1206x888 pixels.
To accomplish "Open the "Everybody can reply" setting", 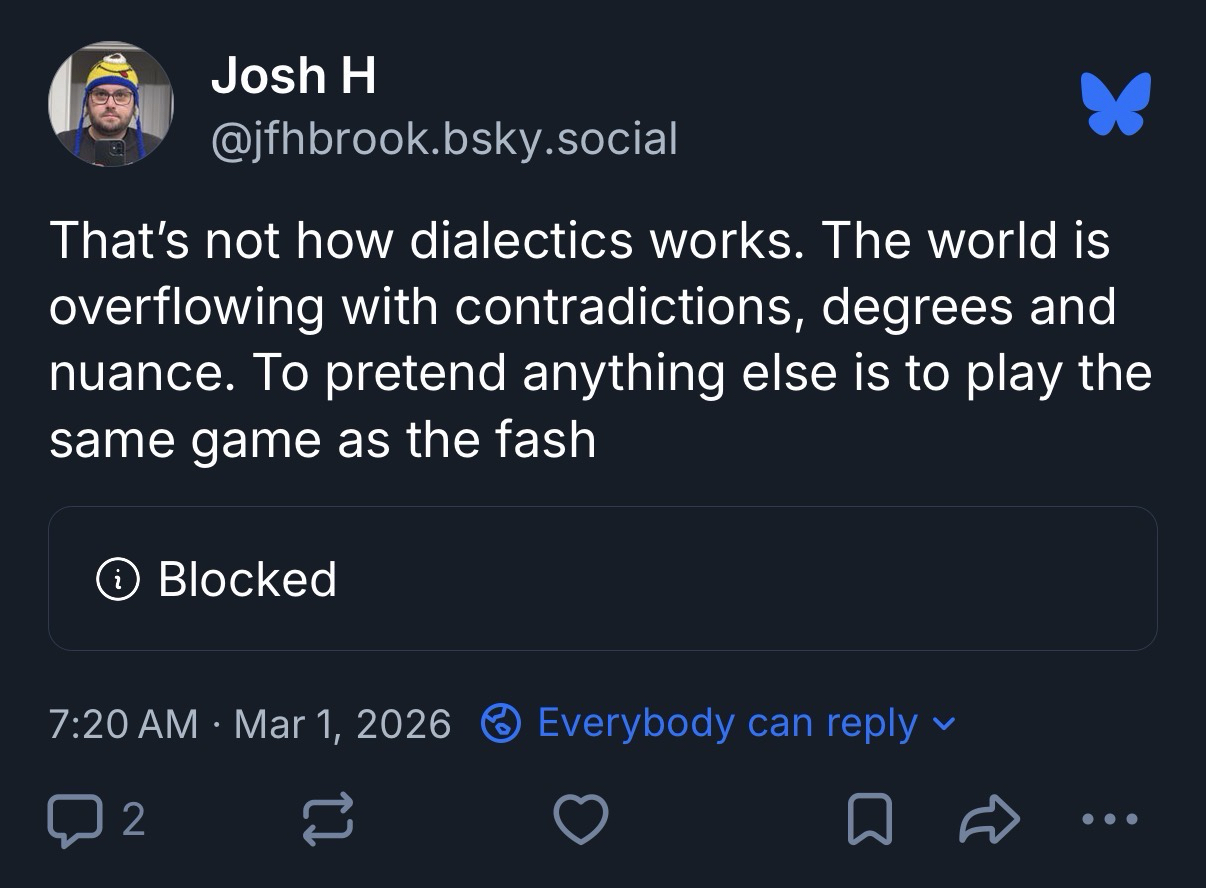I will [x=727, y=723].
